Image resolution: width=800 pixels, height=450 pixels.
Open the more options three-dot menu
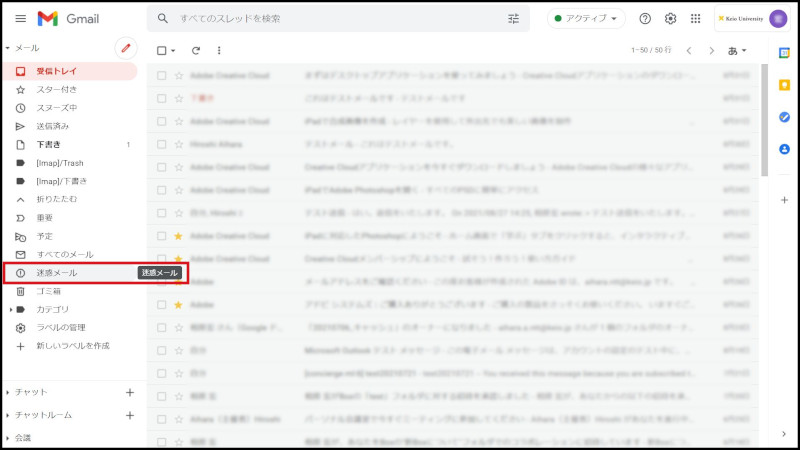coord(219,50)
